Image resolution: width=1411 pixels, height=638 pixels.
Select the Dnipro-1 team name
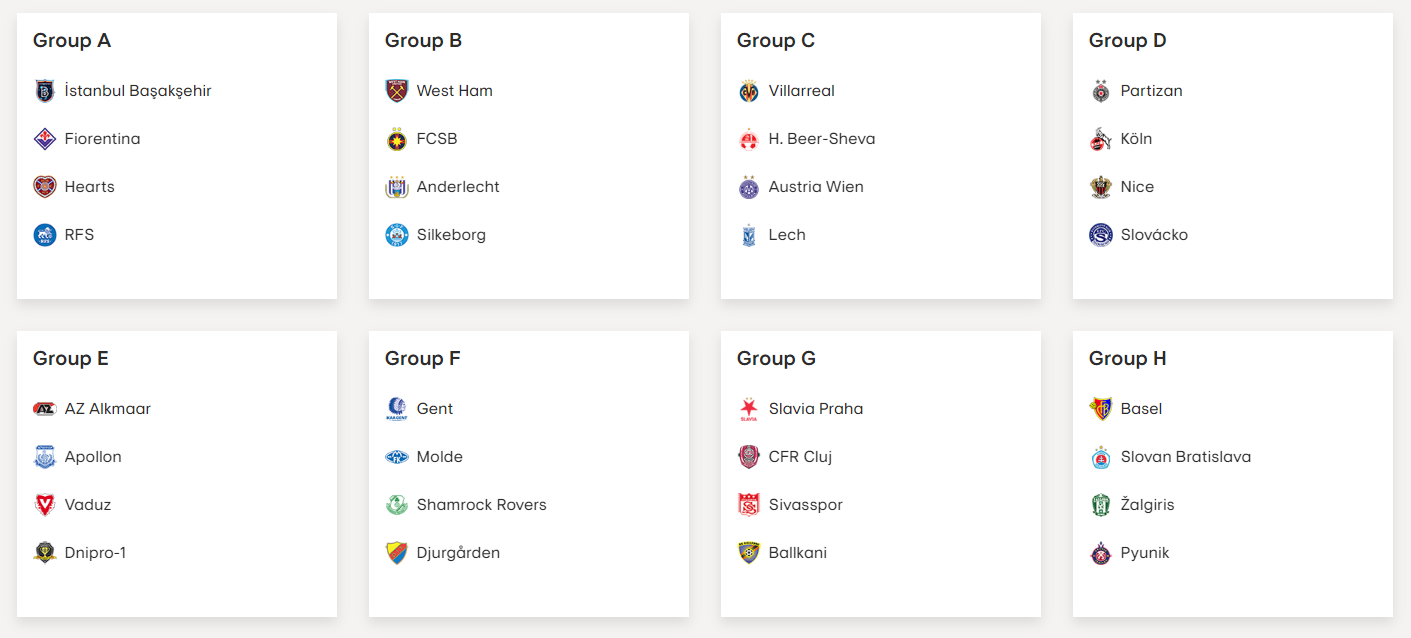pyautogui.click(x=95, y=553)
